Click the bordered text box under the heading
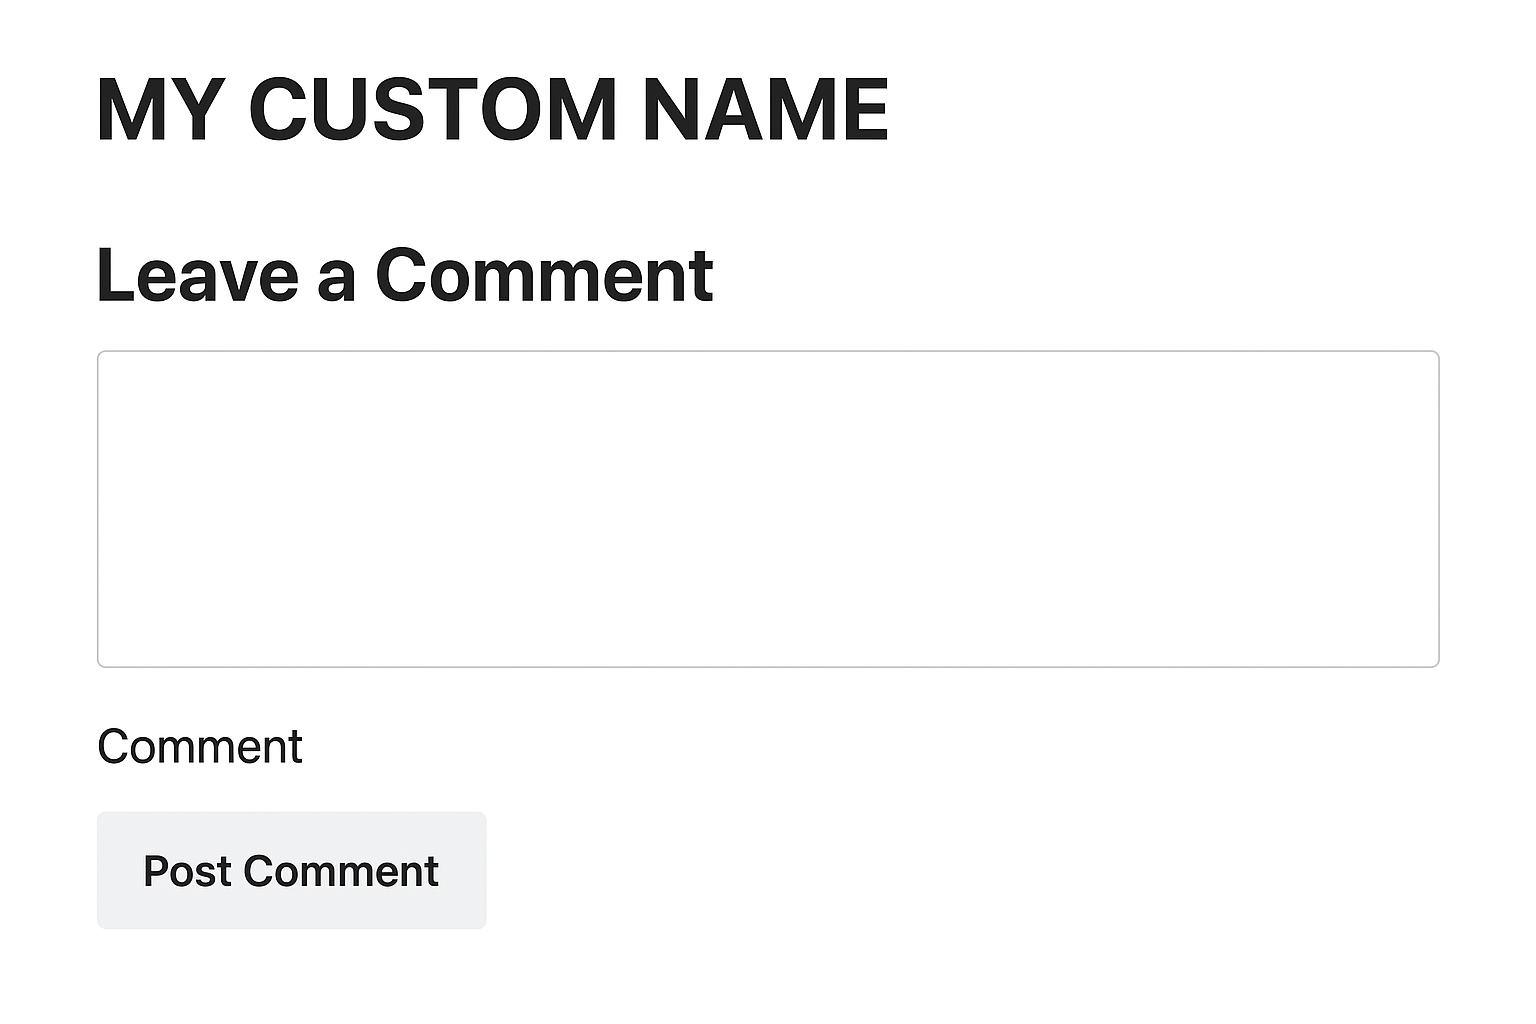The image size is (1536, 1024). (x=767, y=508)
